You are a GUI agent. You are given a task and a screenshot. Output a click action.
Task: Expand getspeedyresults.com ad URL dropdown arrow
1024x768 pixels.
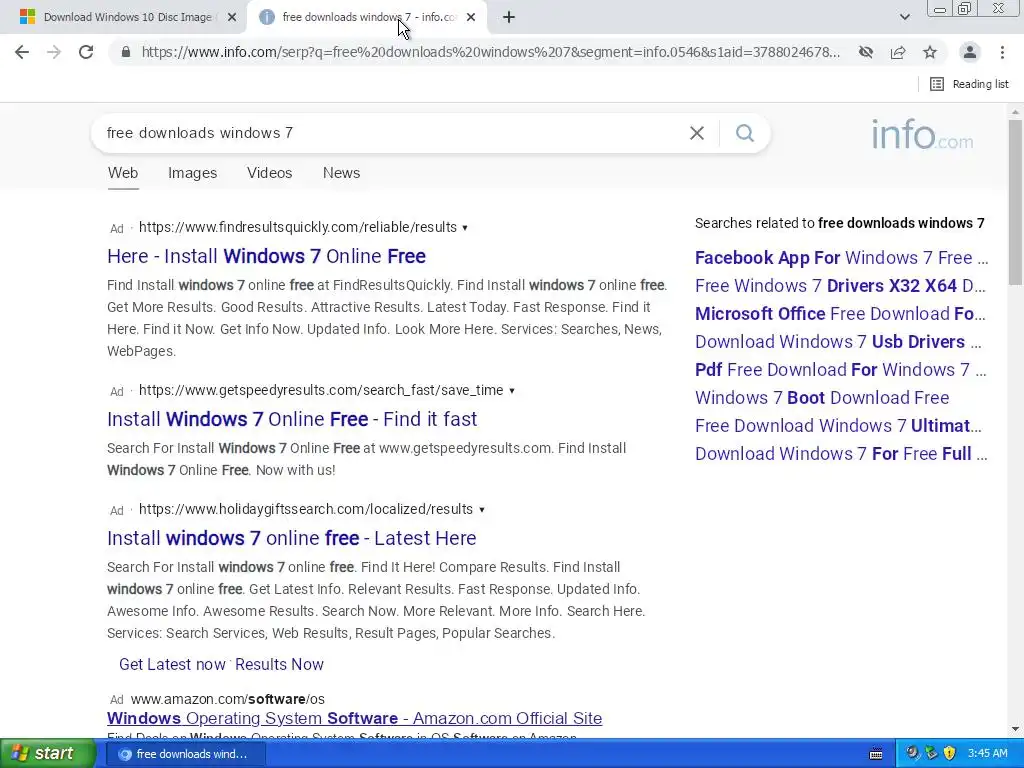click(512, 391)
